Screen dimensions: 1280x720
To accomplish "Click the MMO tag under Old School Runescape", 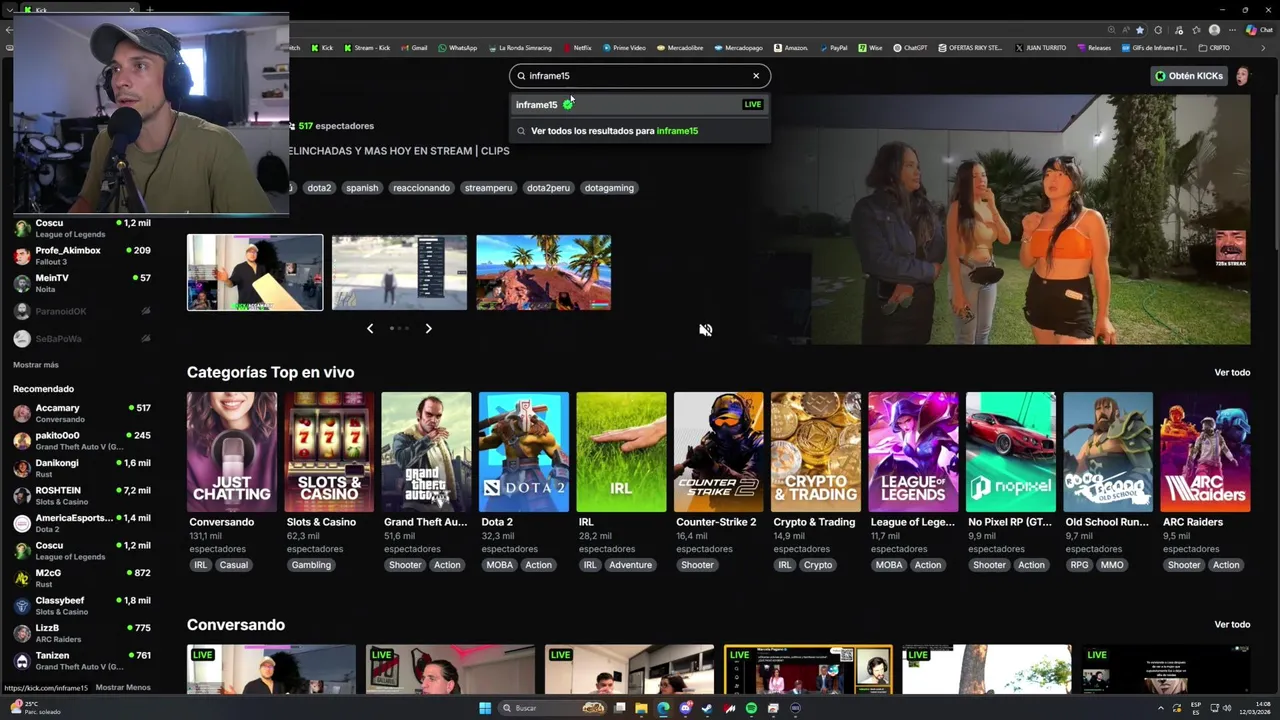I will (1112, 565).
